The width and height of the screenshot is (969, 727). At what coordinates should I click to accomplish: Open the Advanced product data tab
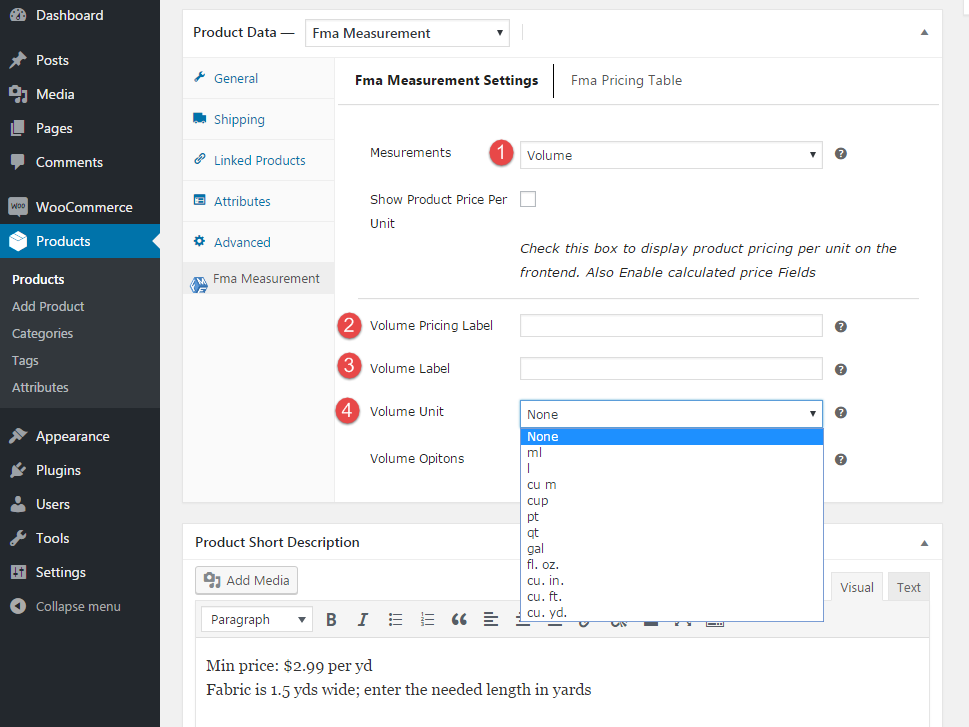[258, 242]
